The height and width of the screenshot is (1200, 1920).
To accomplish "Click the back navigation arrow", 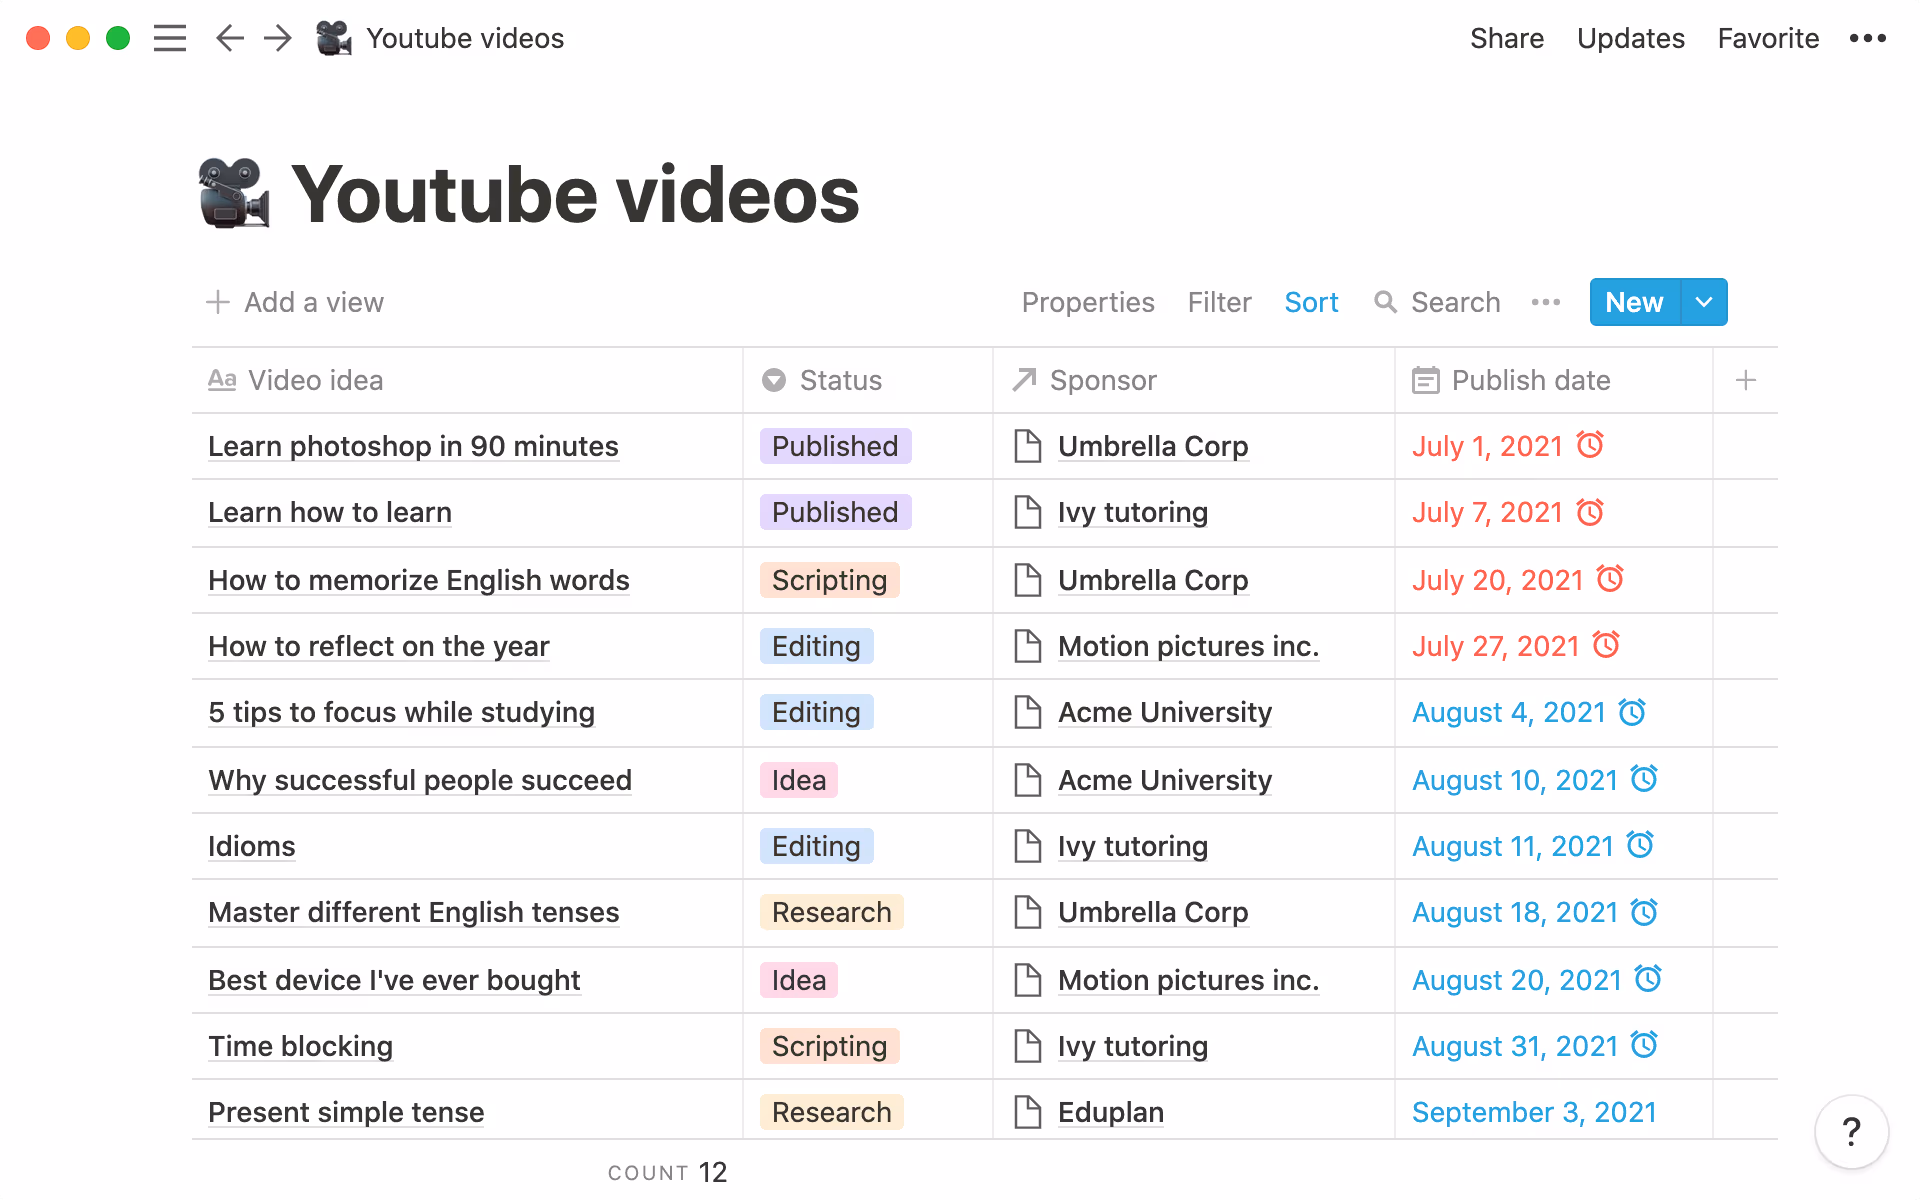I will tap(229, 38).
